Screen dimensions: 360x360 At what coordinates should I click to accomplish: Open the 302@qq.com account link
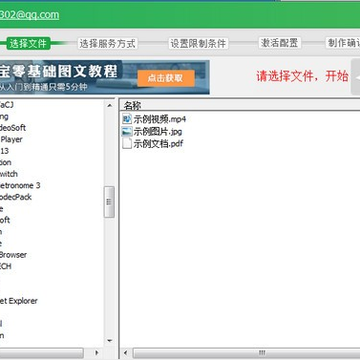pos(29,15)
